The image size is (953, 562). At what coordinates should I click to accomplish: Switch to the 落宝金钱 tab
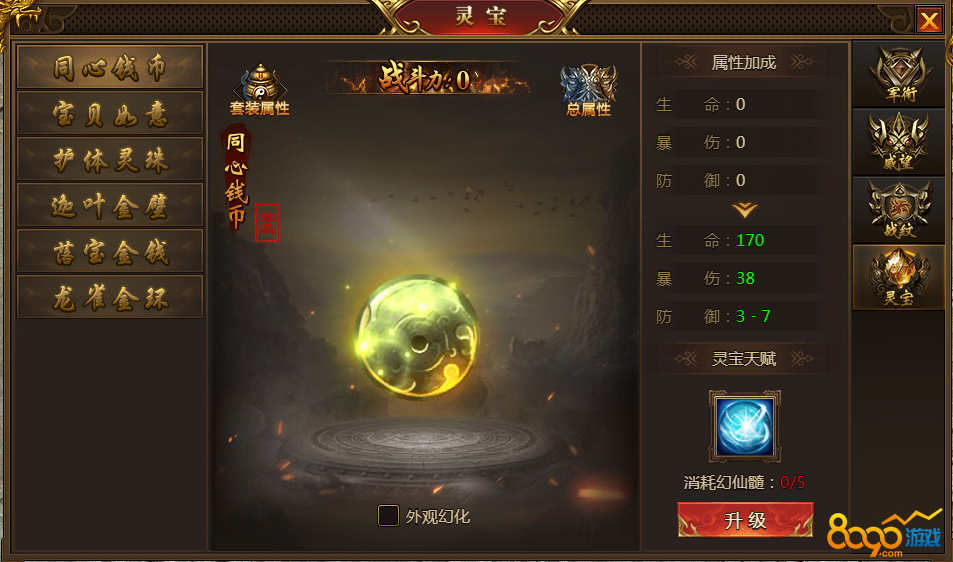tap(110, 252)
